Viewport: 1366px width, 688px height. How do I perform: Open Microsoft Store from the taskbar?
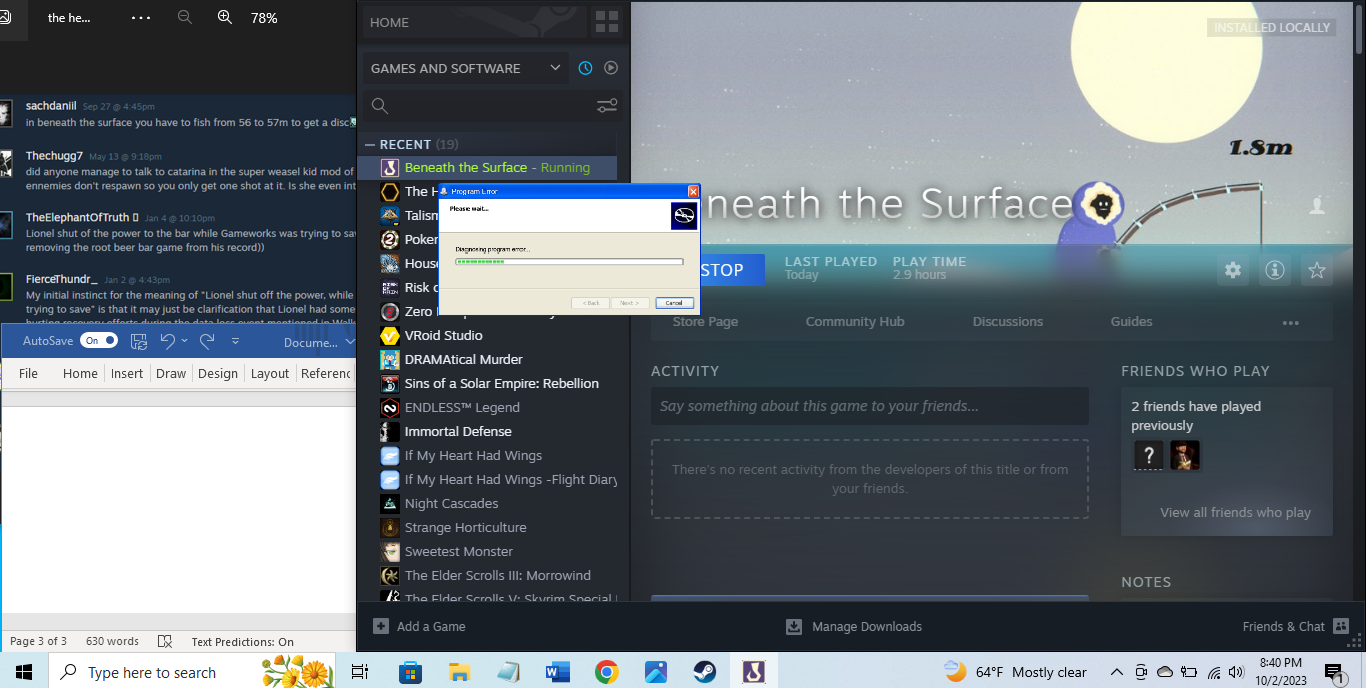[410, 672]
